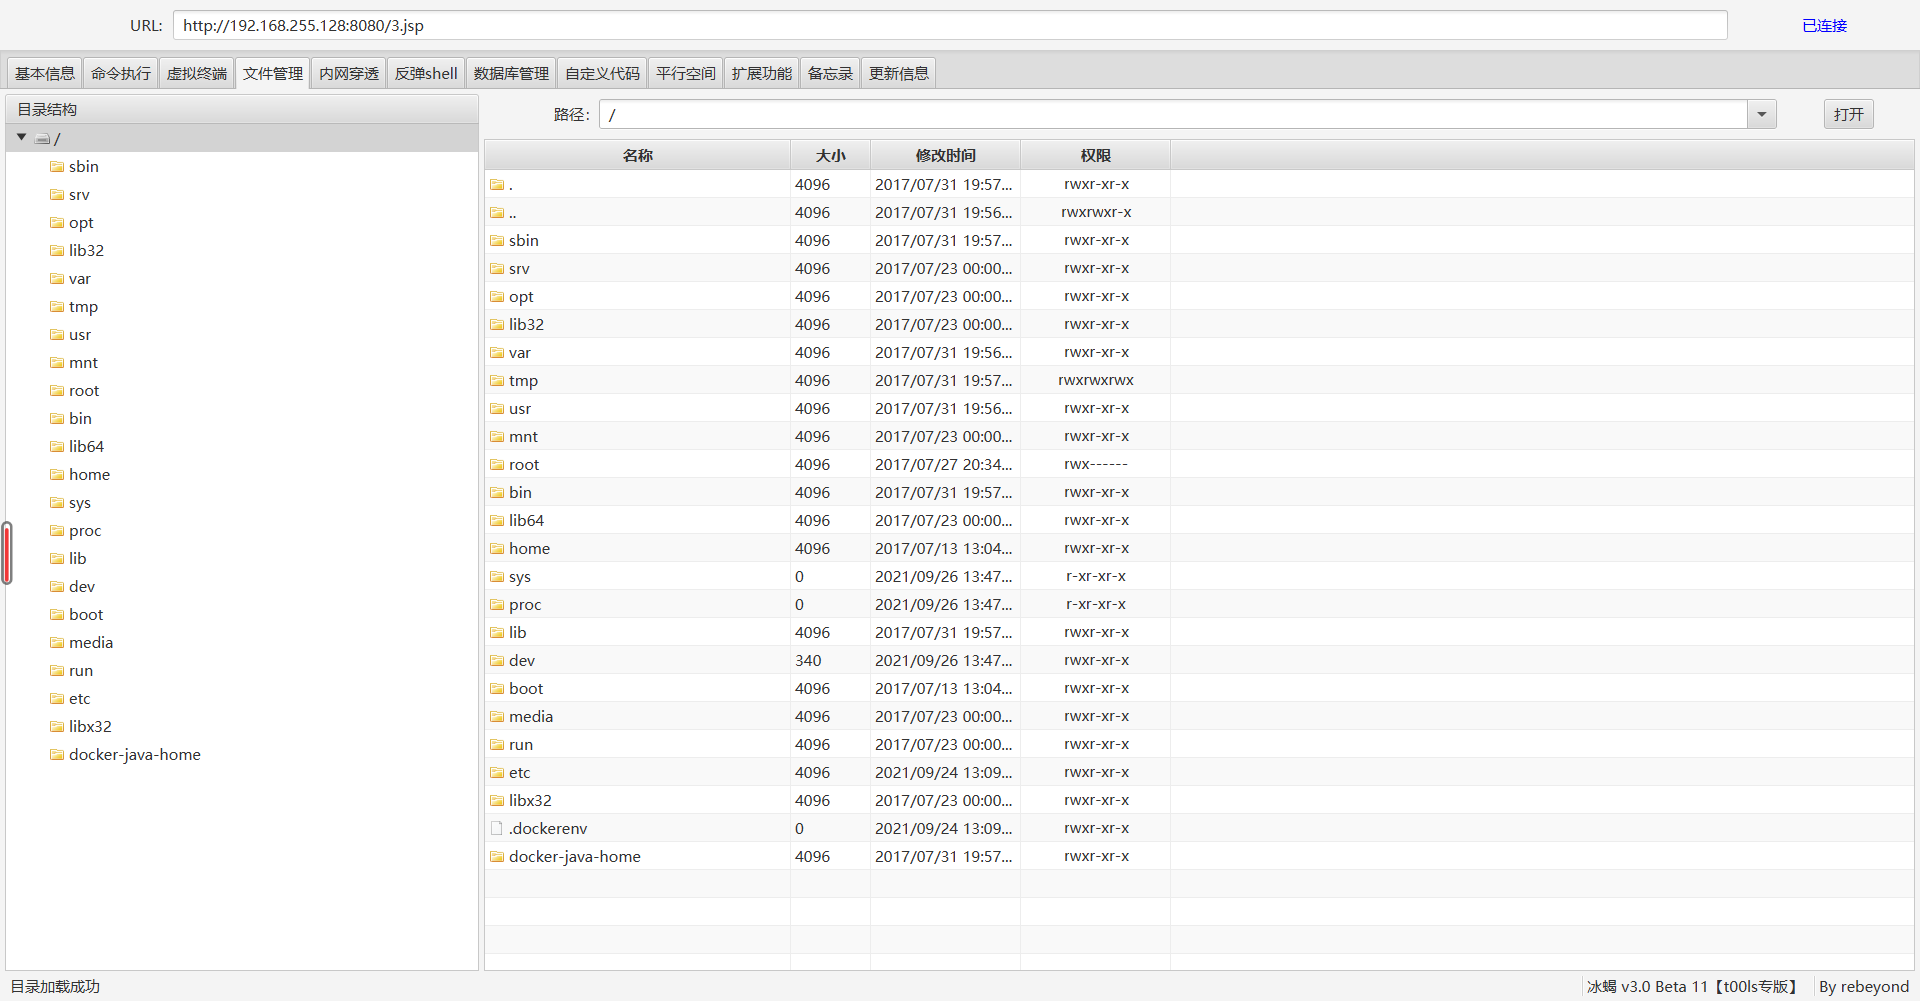Open the 虚拟终端 tab

click(x=197, y=73)
